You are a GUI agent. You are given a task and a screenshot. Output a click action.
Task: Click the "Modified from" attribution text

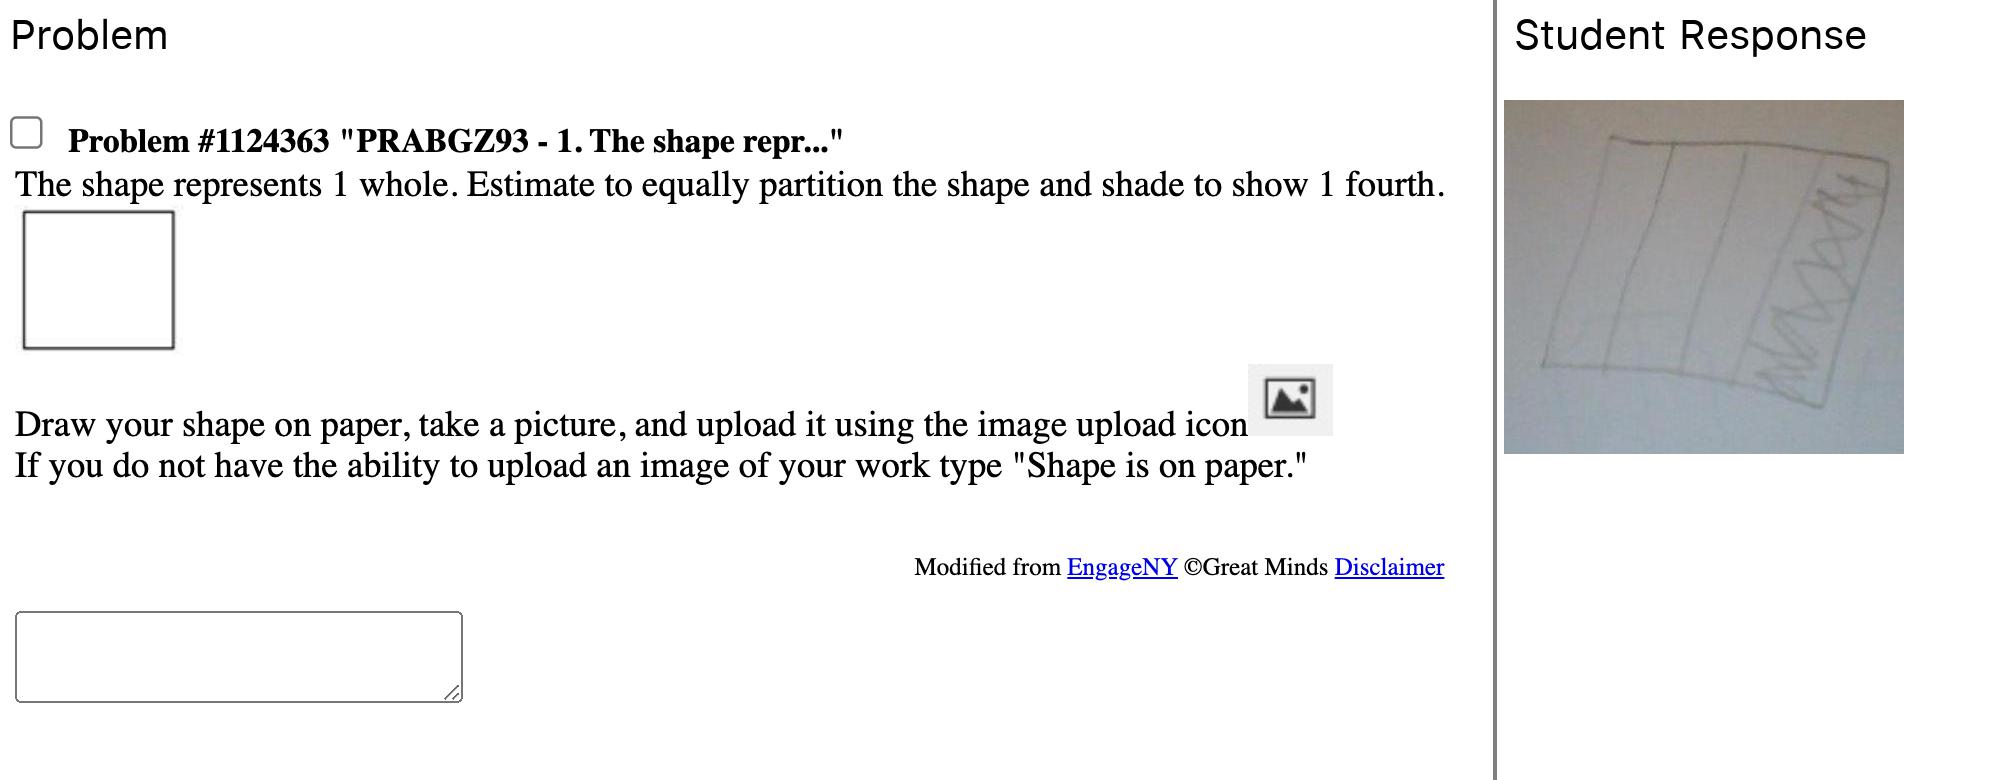987,567
